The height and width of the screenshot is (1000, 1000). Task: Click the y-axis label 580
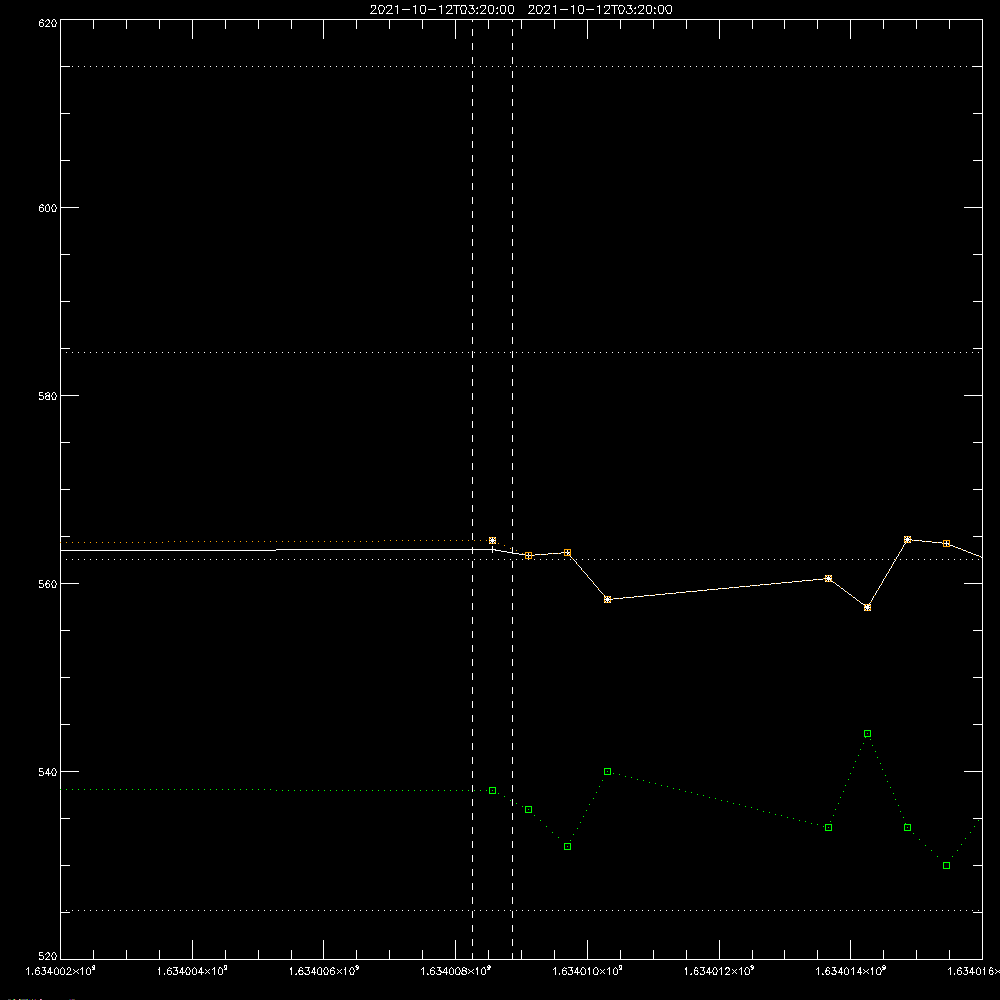(x=48, y=396)
